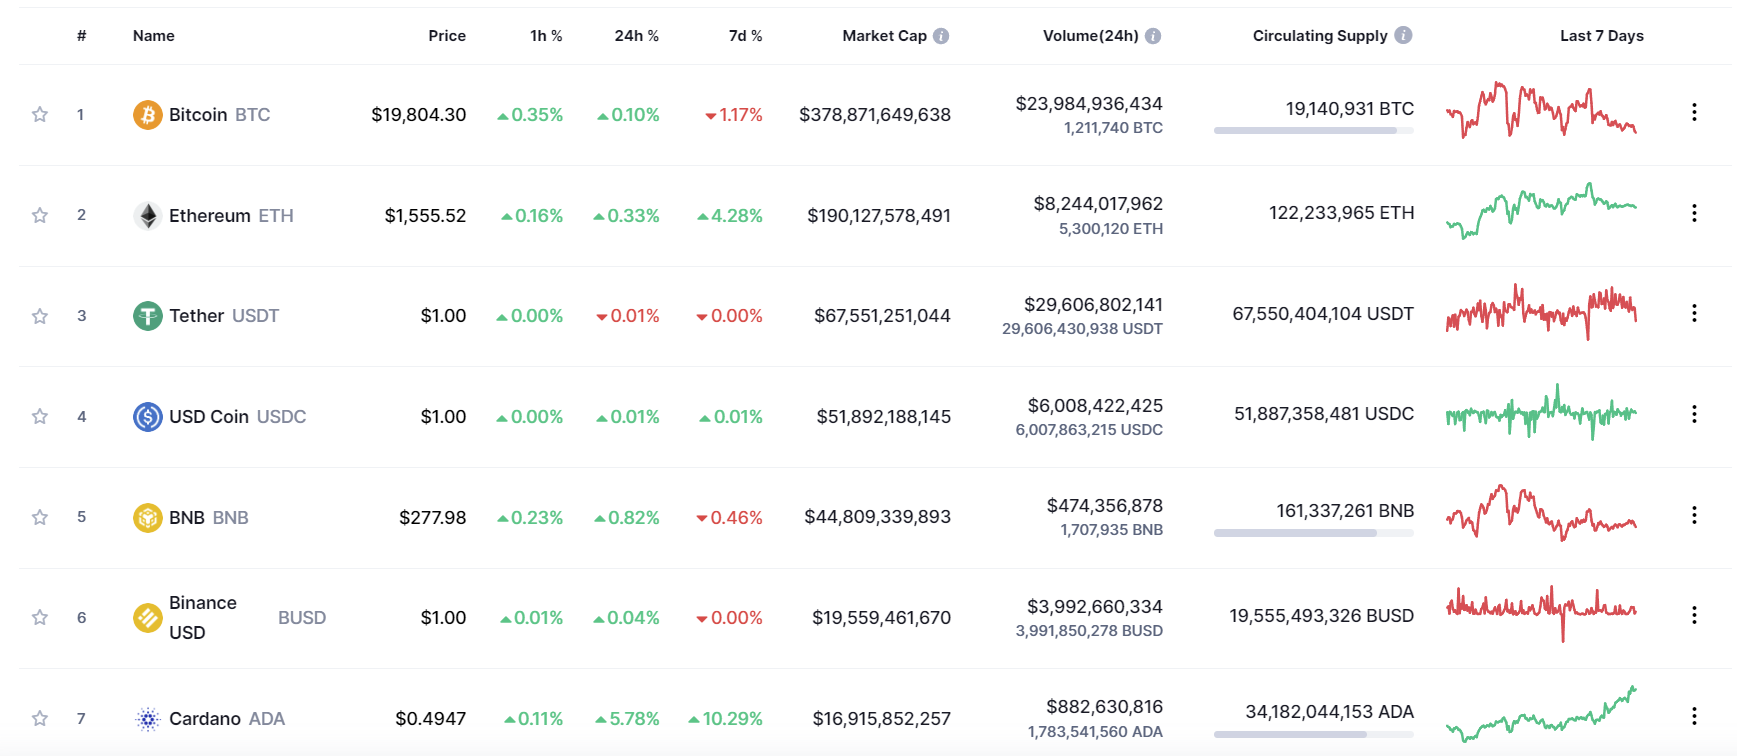Click the Circulating Supply info icon

(x=1403, y=35)
